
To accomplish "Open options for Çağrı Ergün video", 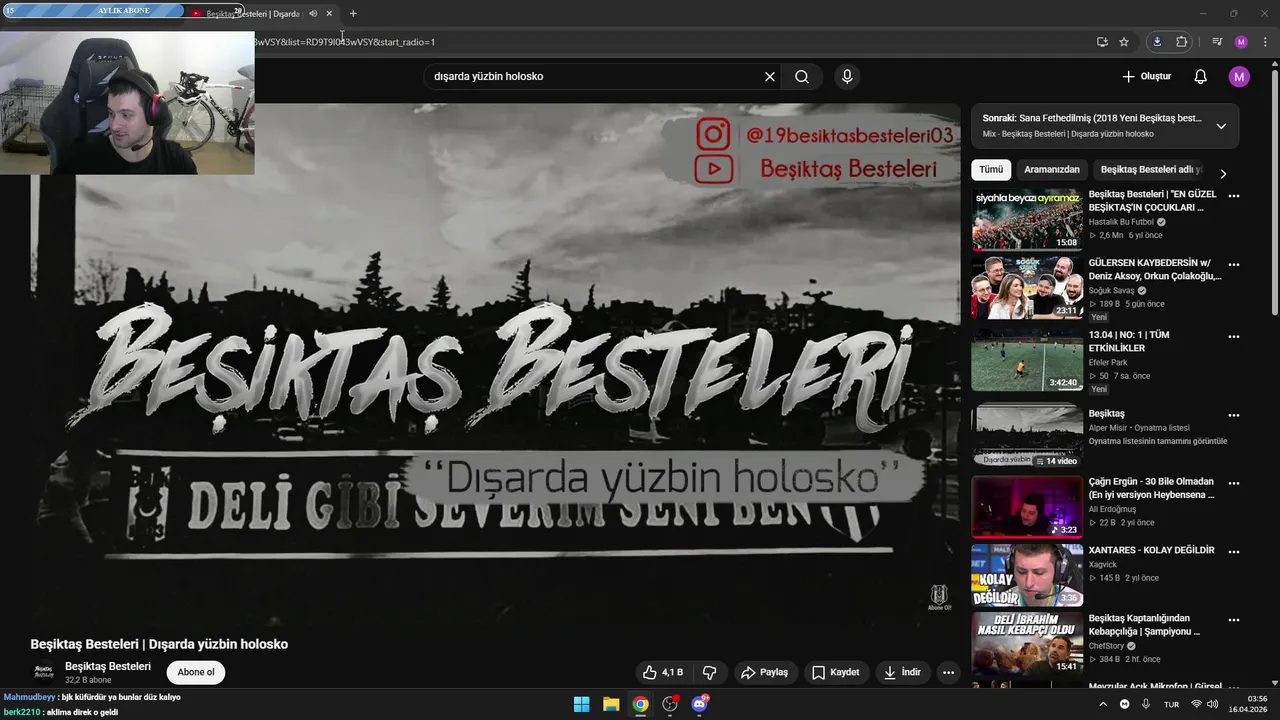I will click(1234, 482).
